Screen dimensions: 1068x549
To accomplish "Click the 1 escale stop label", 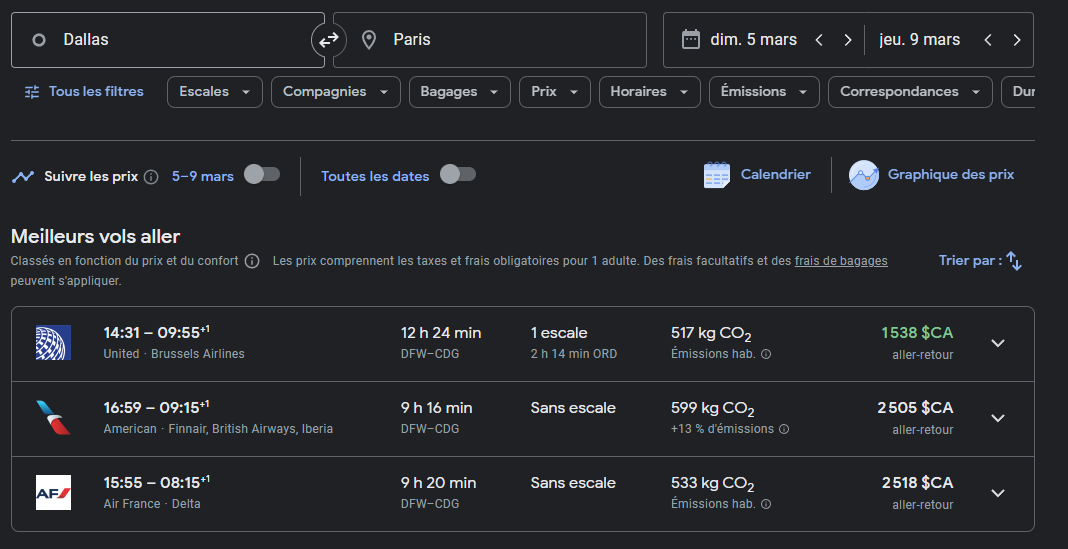I will 559,333.
